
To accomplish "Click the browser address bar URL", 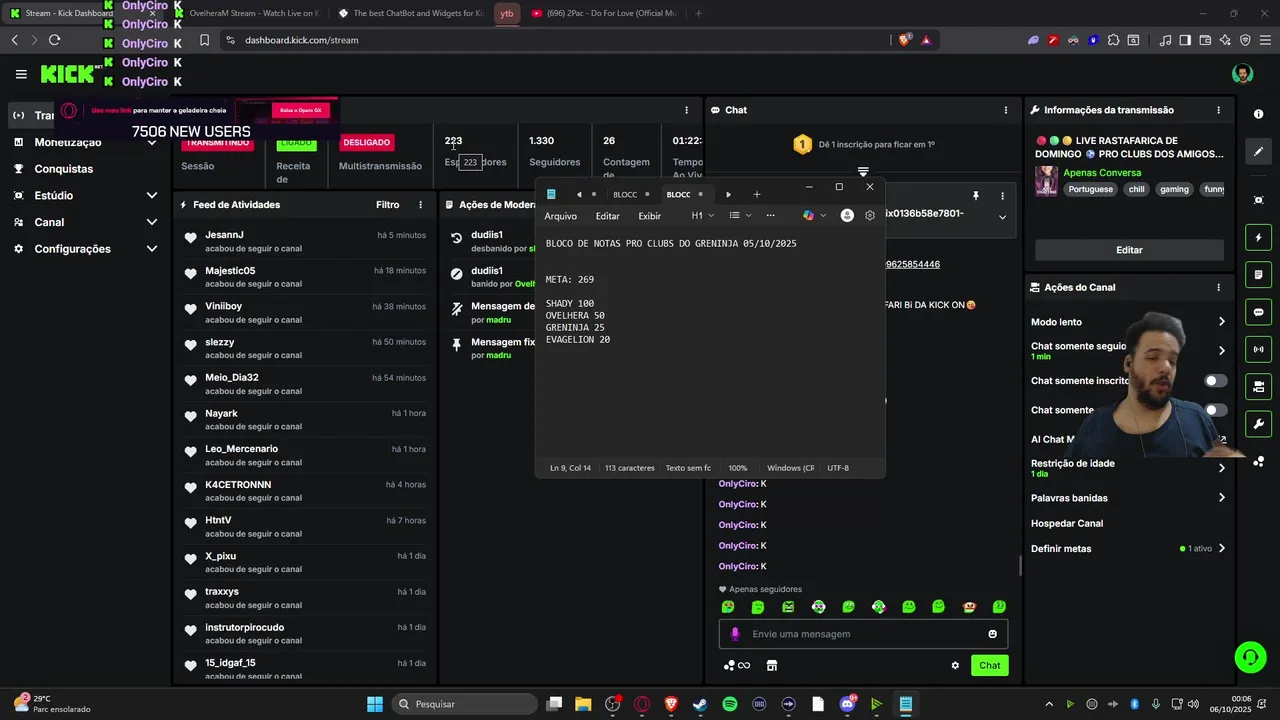I will 301,40.
